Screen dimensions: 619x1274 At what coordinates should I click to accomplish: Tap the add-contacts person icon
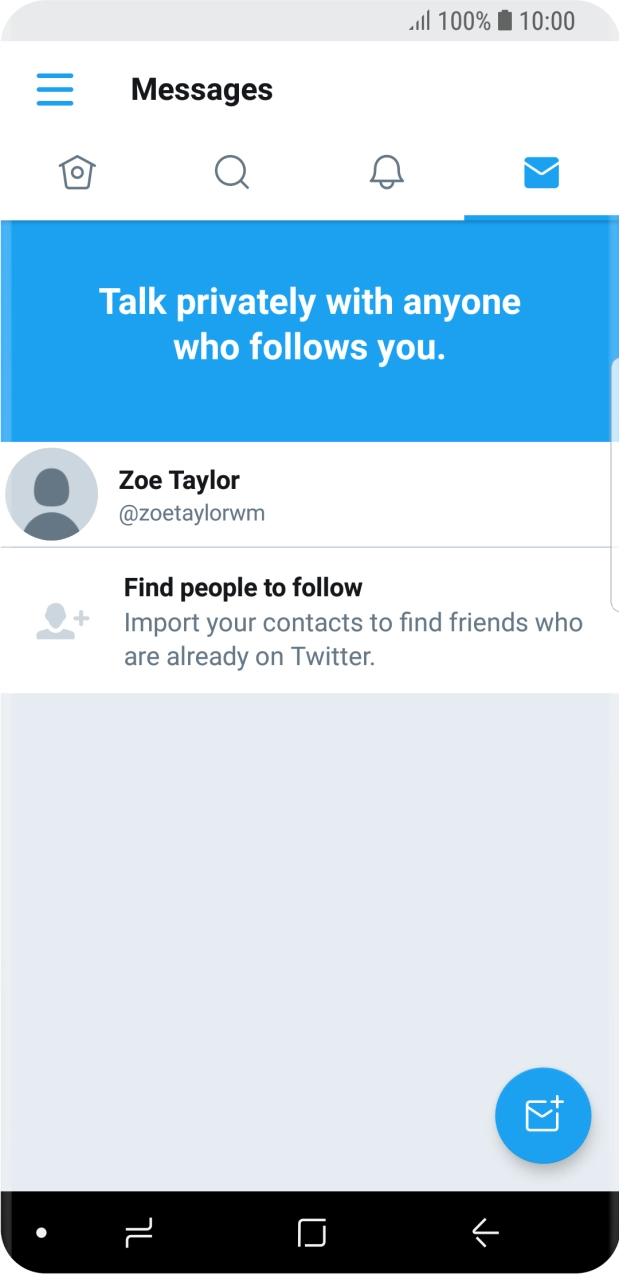click(62, 621)
